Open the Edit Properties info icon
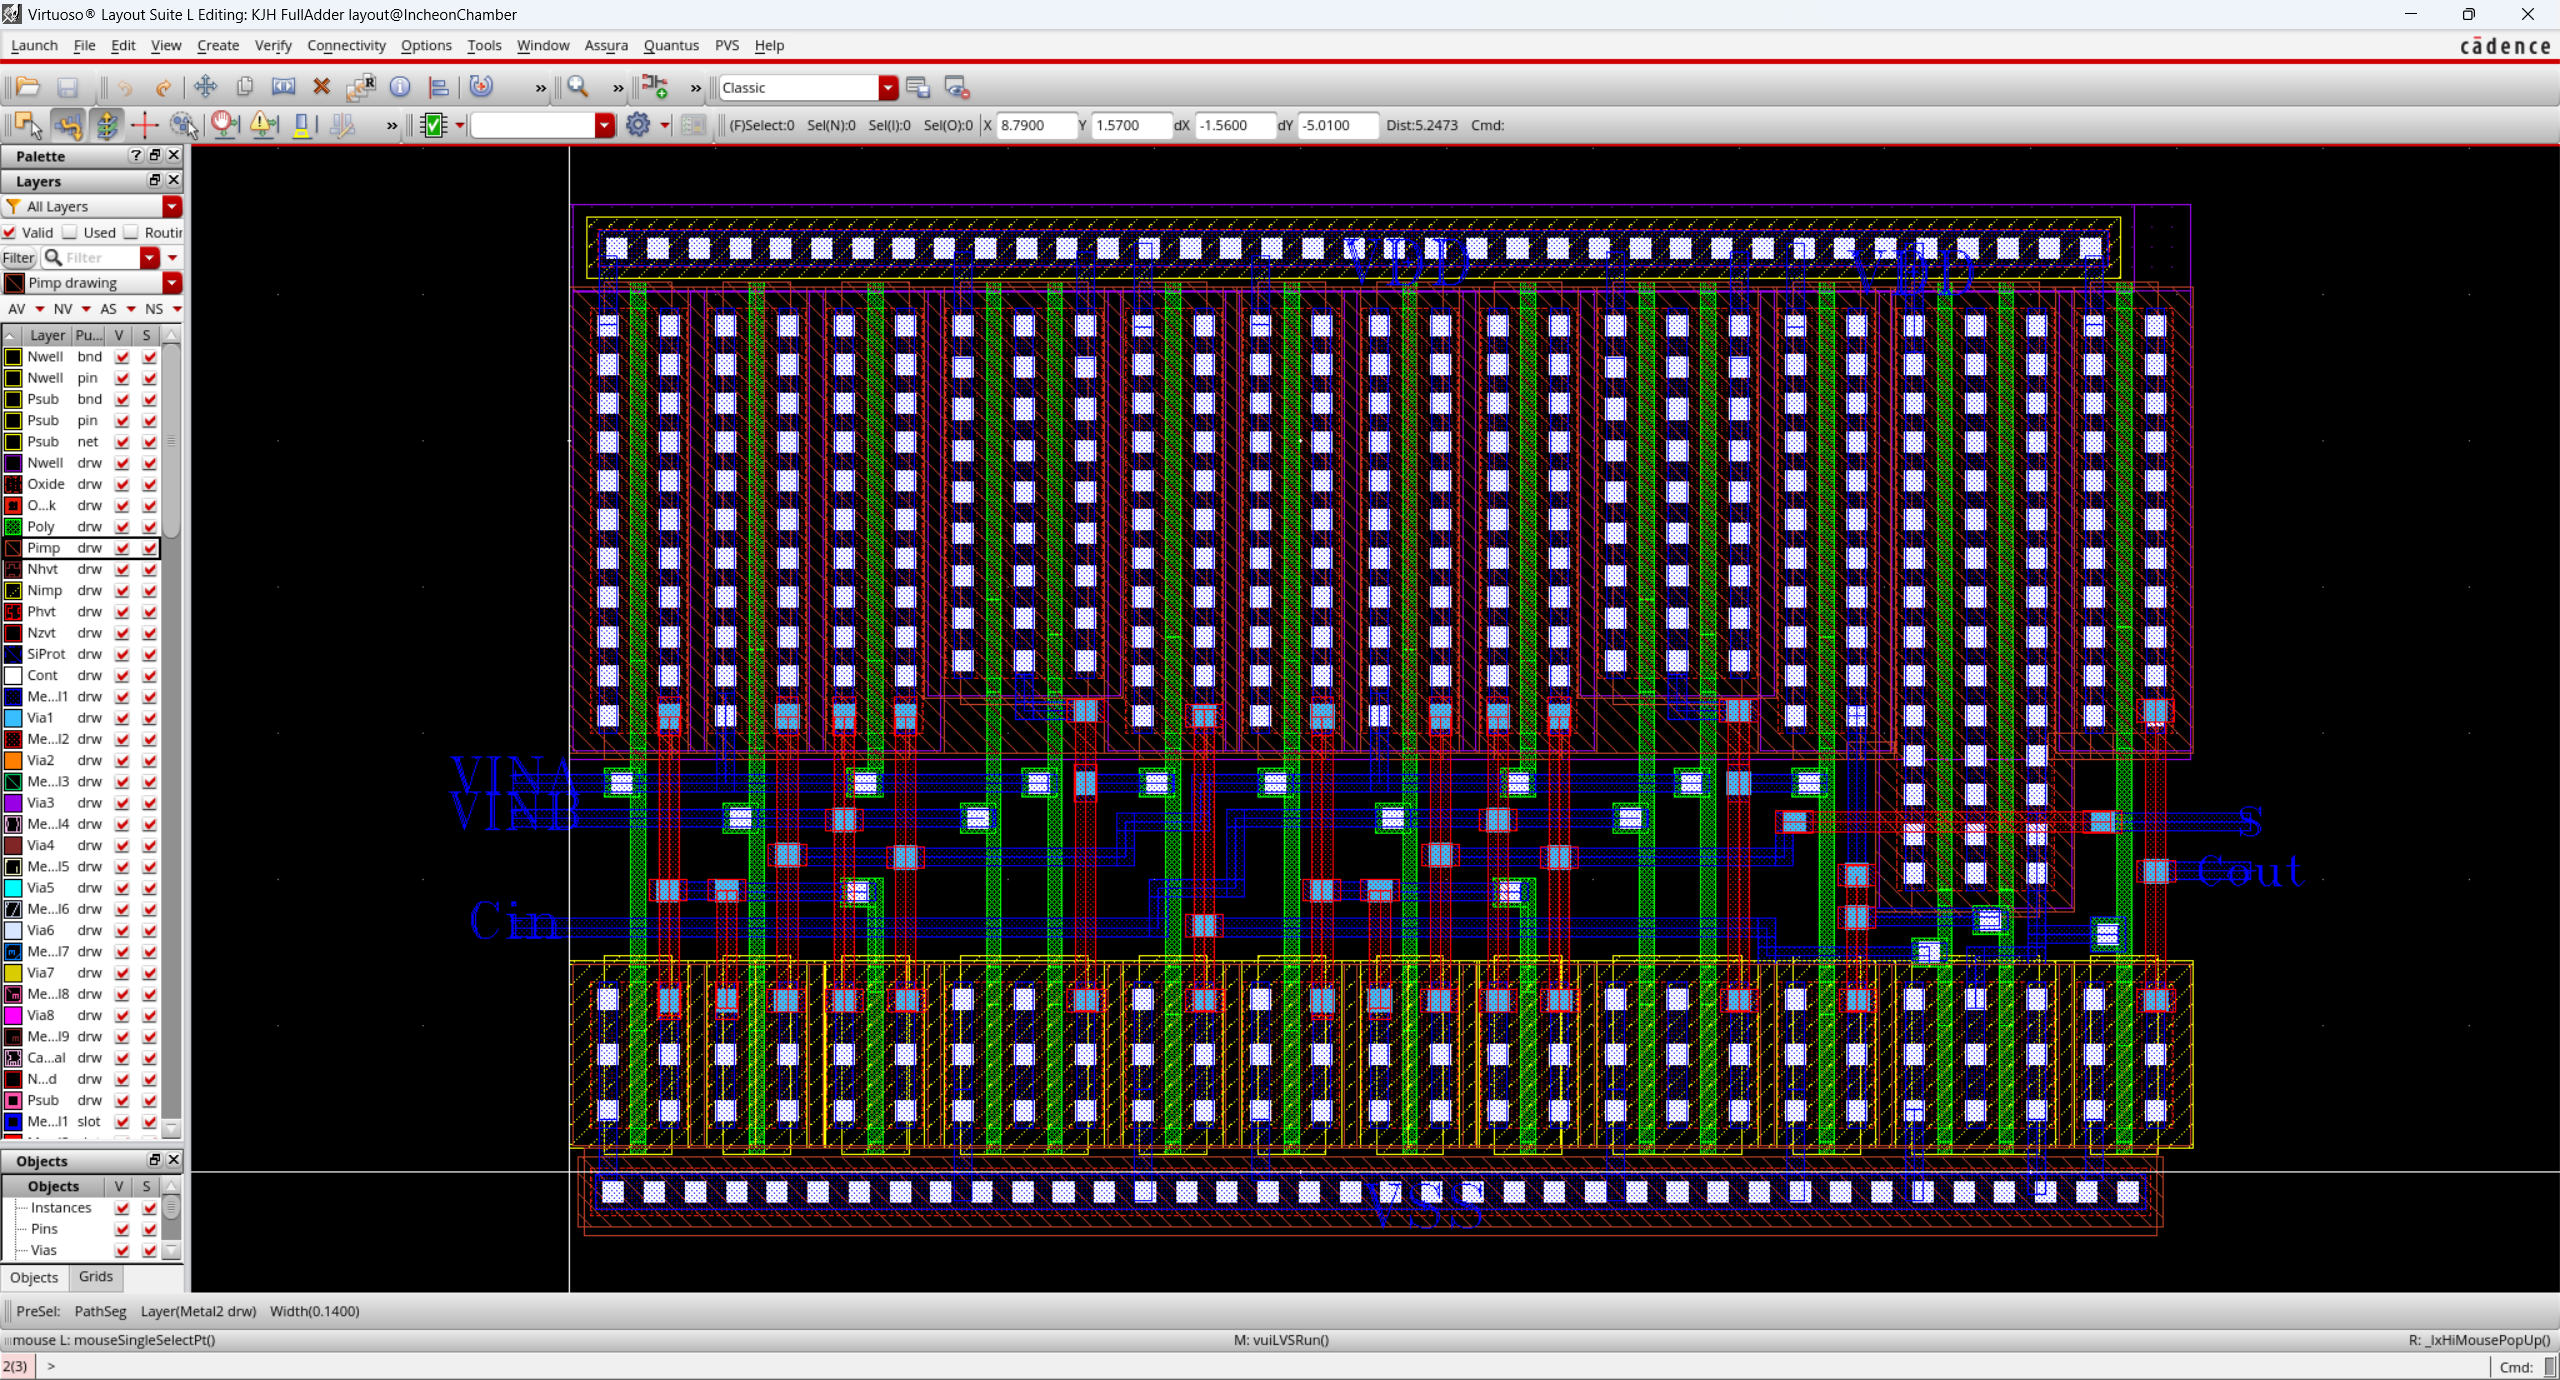Image resolution: width=2560 pixels, height=1380 pixels. [x=400, y=87]
